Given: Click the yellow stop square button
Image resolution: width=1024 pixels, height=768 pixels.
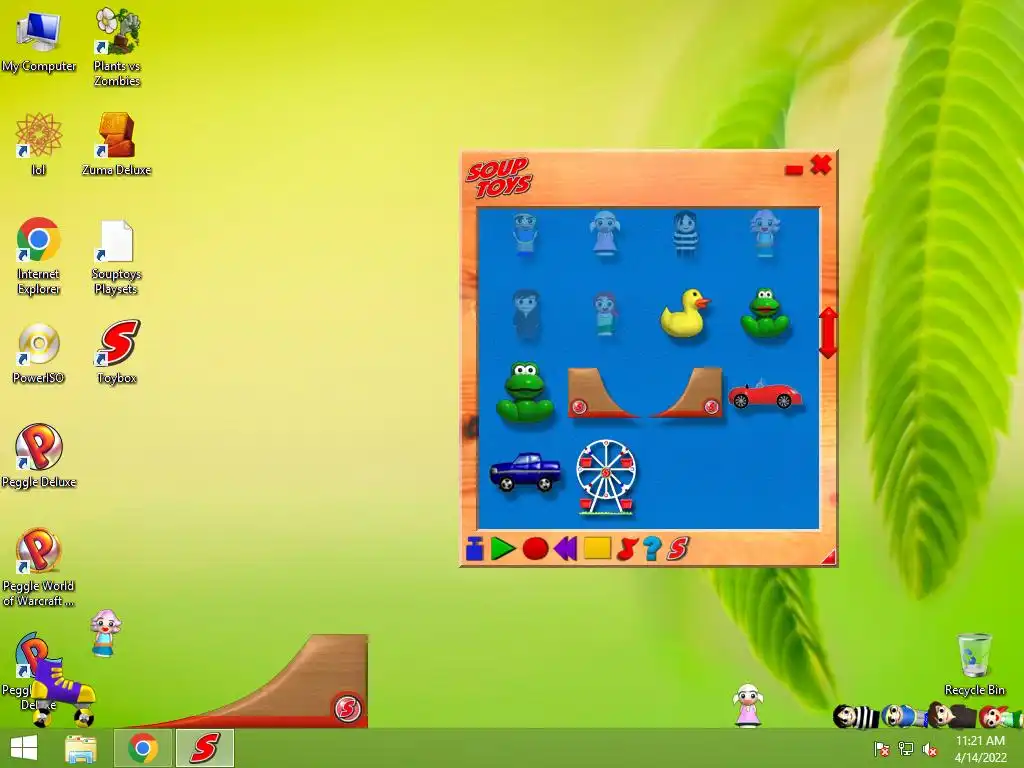Looking at the screenshot, I should coord(597,548).
